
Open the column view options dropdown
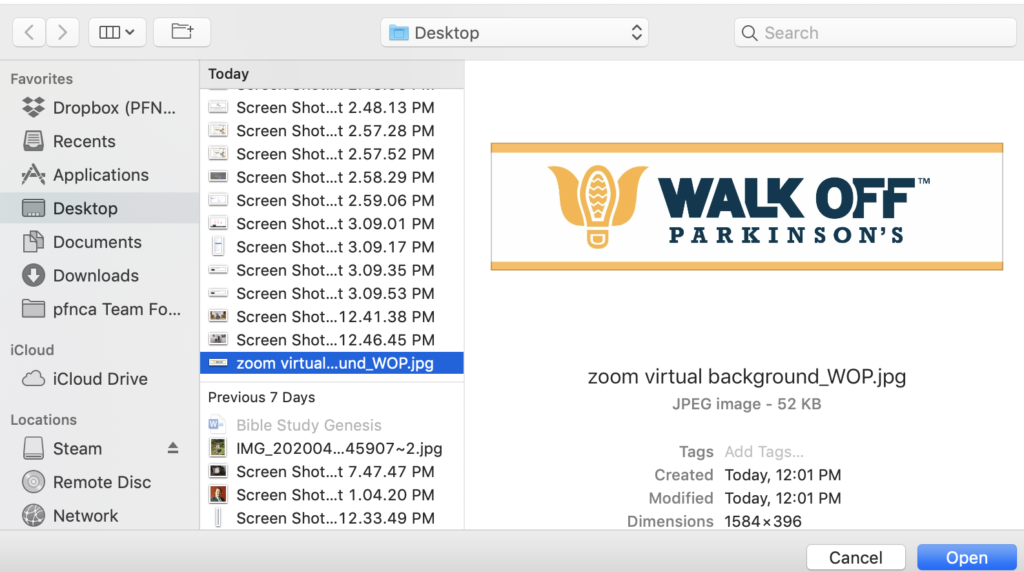point(117,32)
